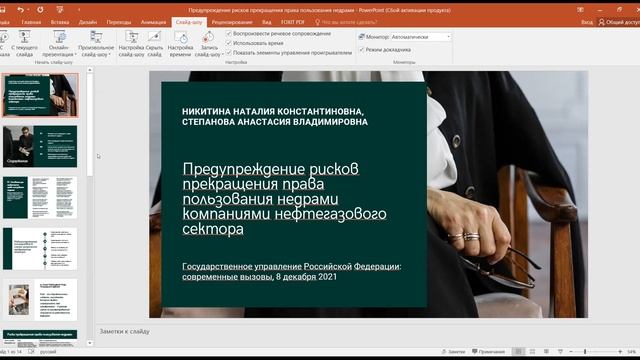Image resolution: width=640 pixels, height=360 pixels.
Task: Click the Redo/Repeat icon in quick access toolbar
Action: pos(40,10)
